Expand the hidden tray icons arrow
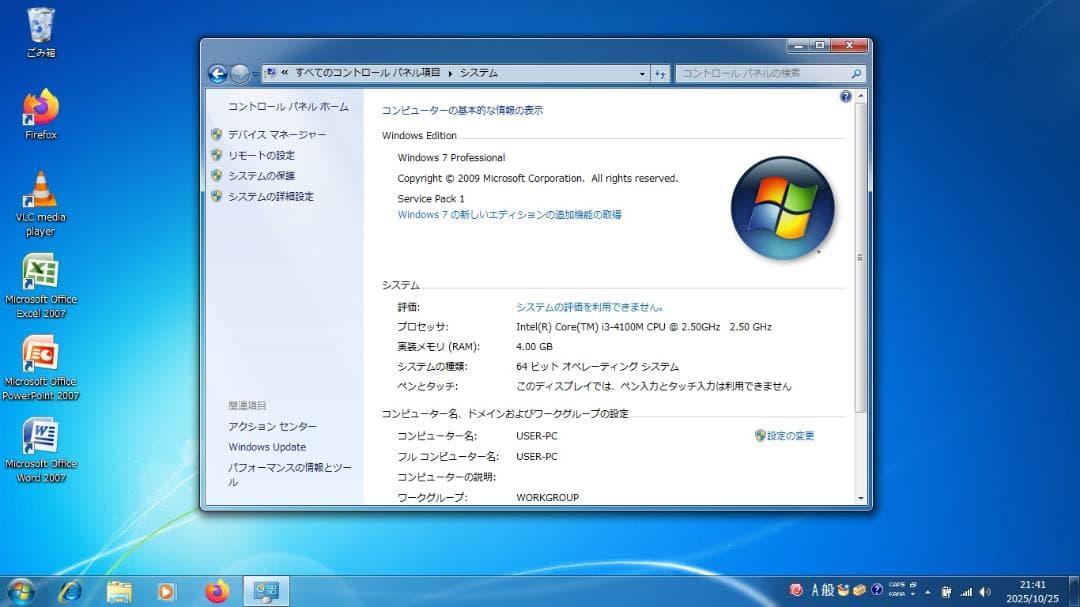1080x607 pixels. [x=927, y=591]
